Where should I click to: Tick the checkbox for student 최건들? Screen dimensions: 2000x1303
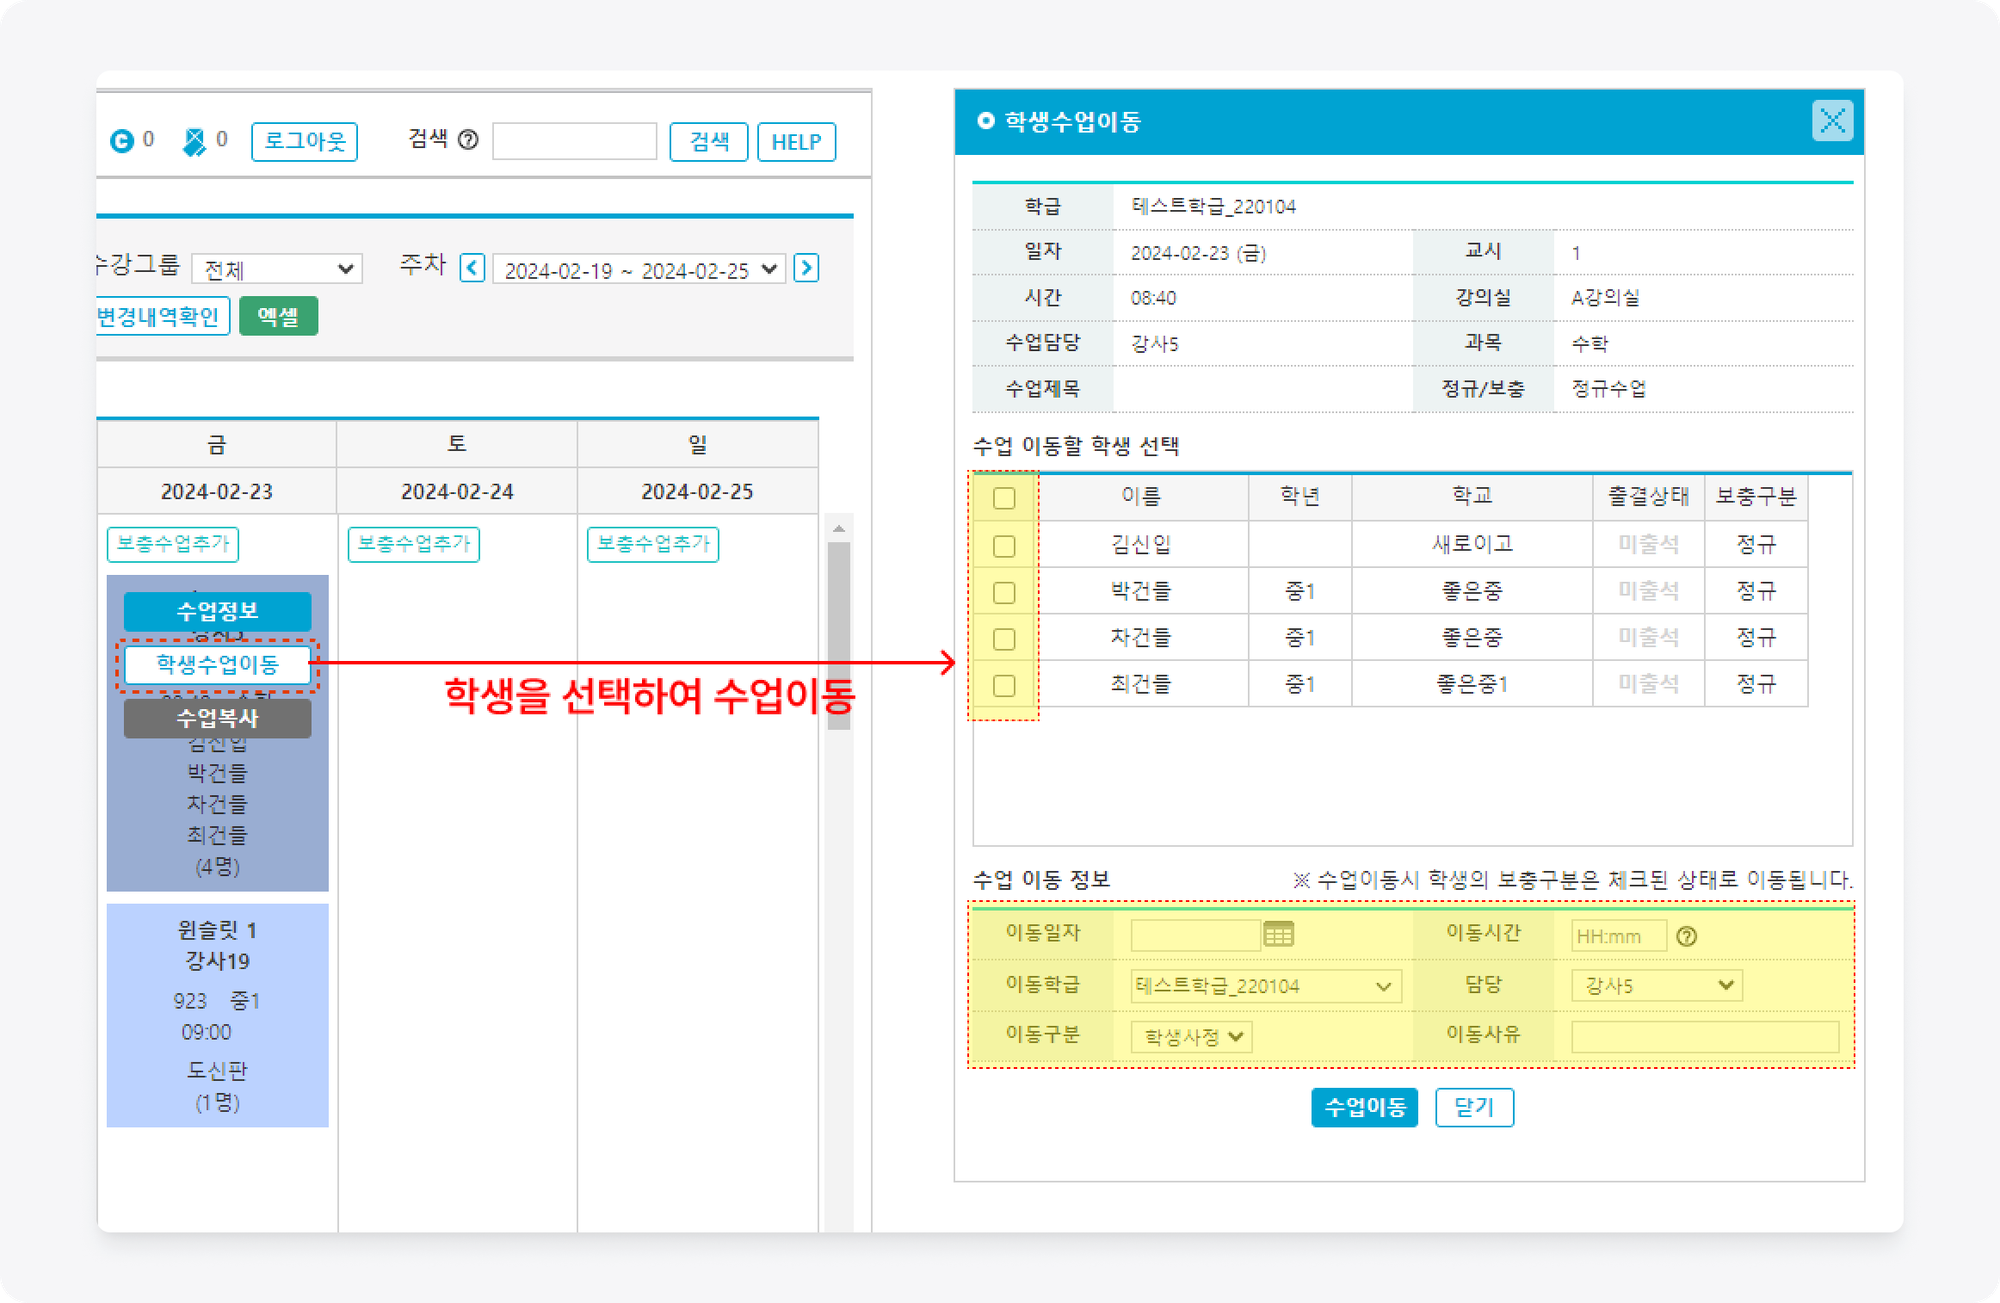(x=1004, y=686)
